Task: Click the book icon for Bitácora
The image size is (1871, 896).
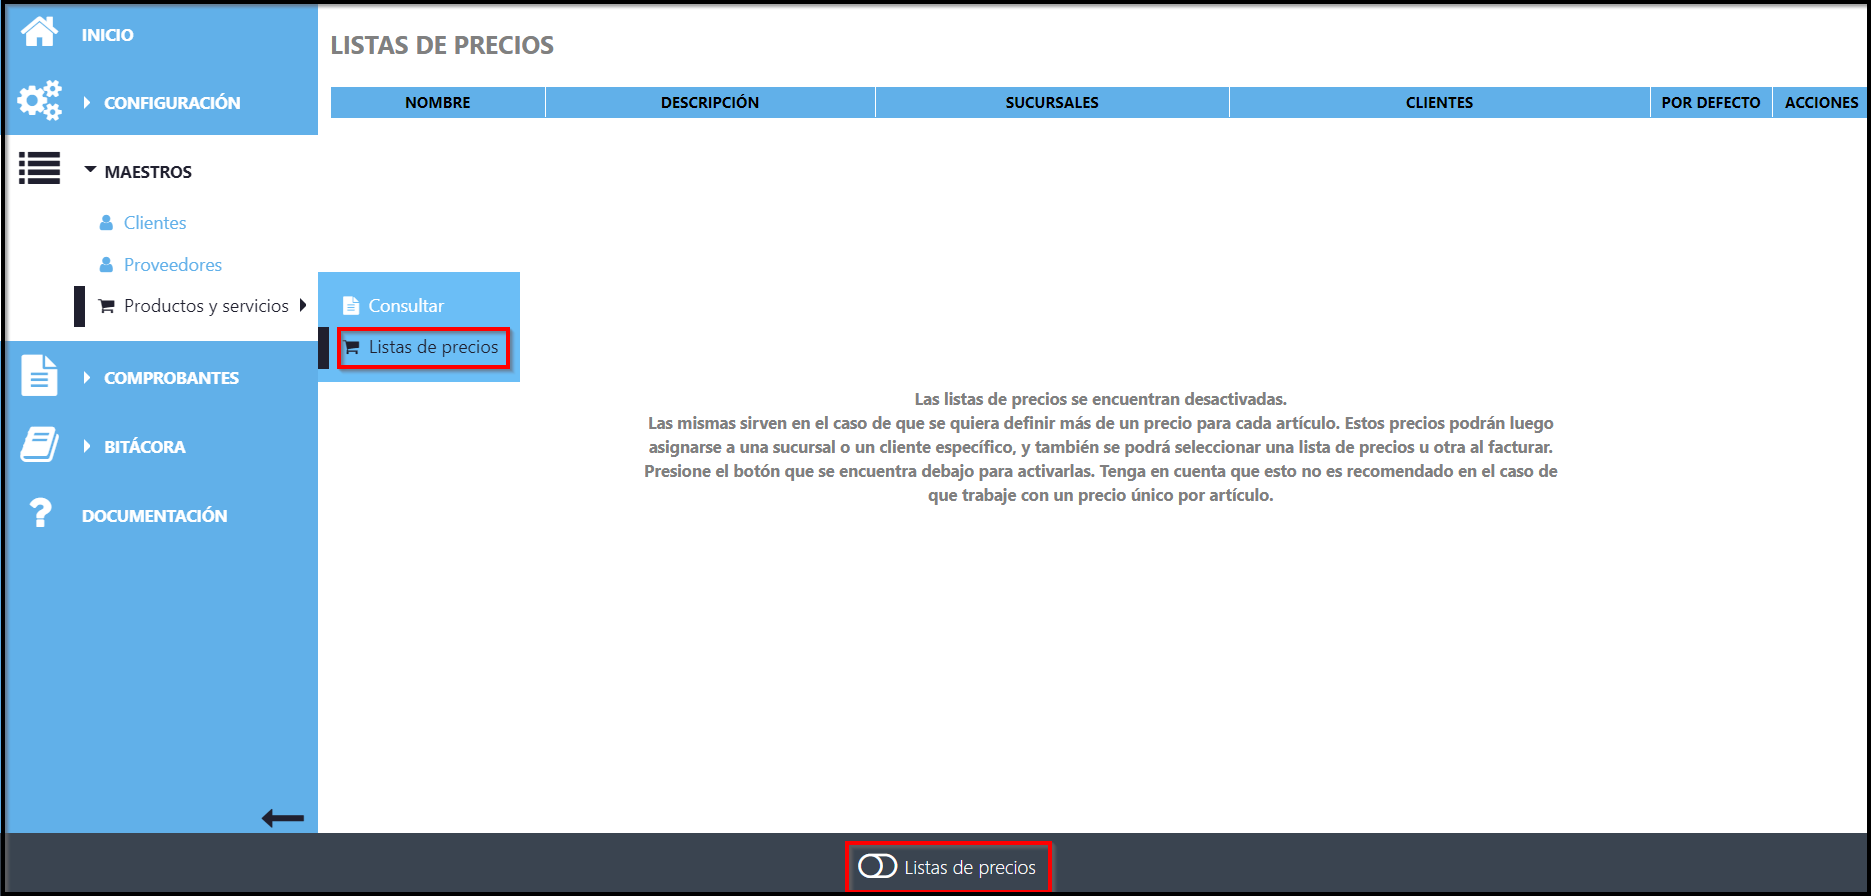Action: pos(39,445)
